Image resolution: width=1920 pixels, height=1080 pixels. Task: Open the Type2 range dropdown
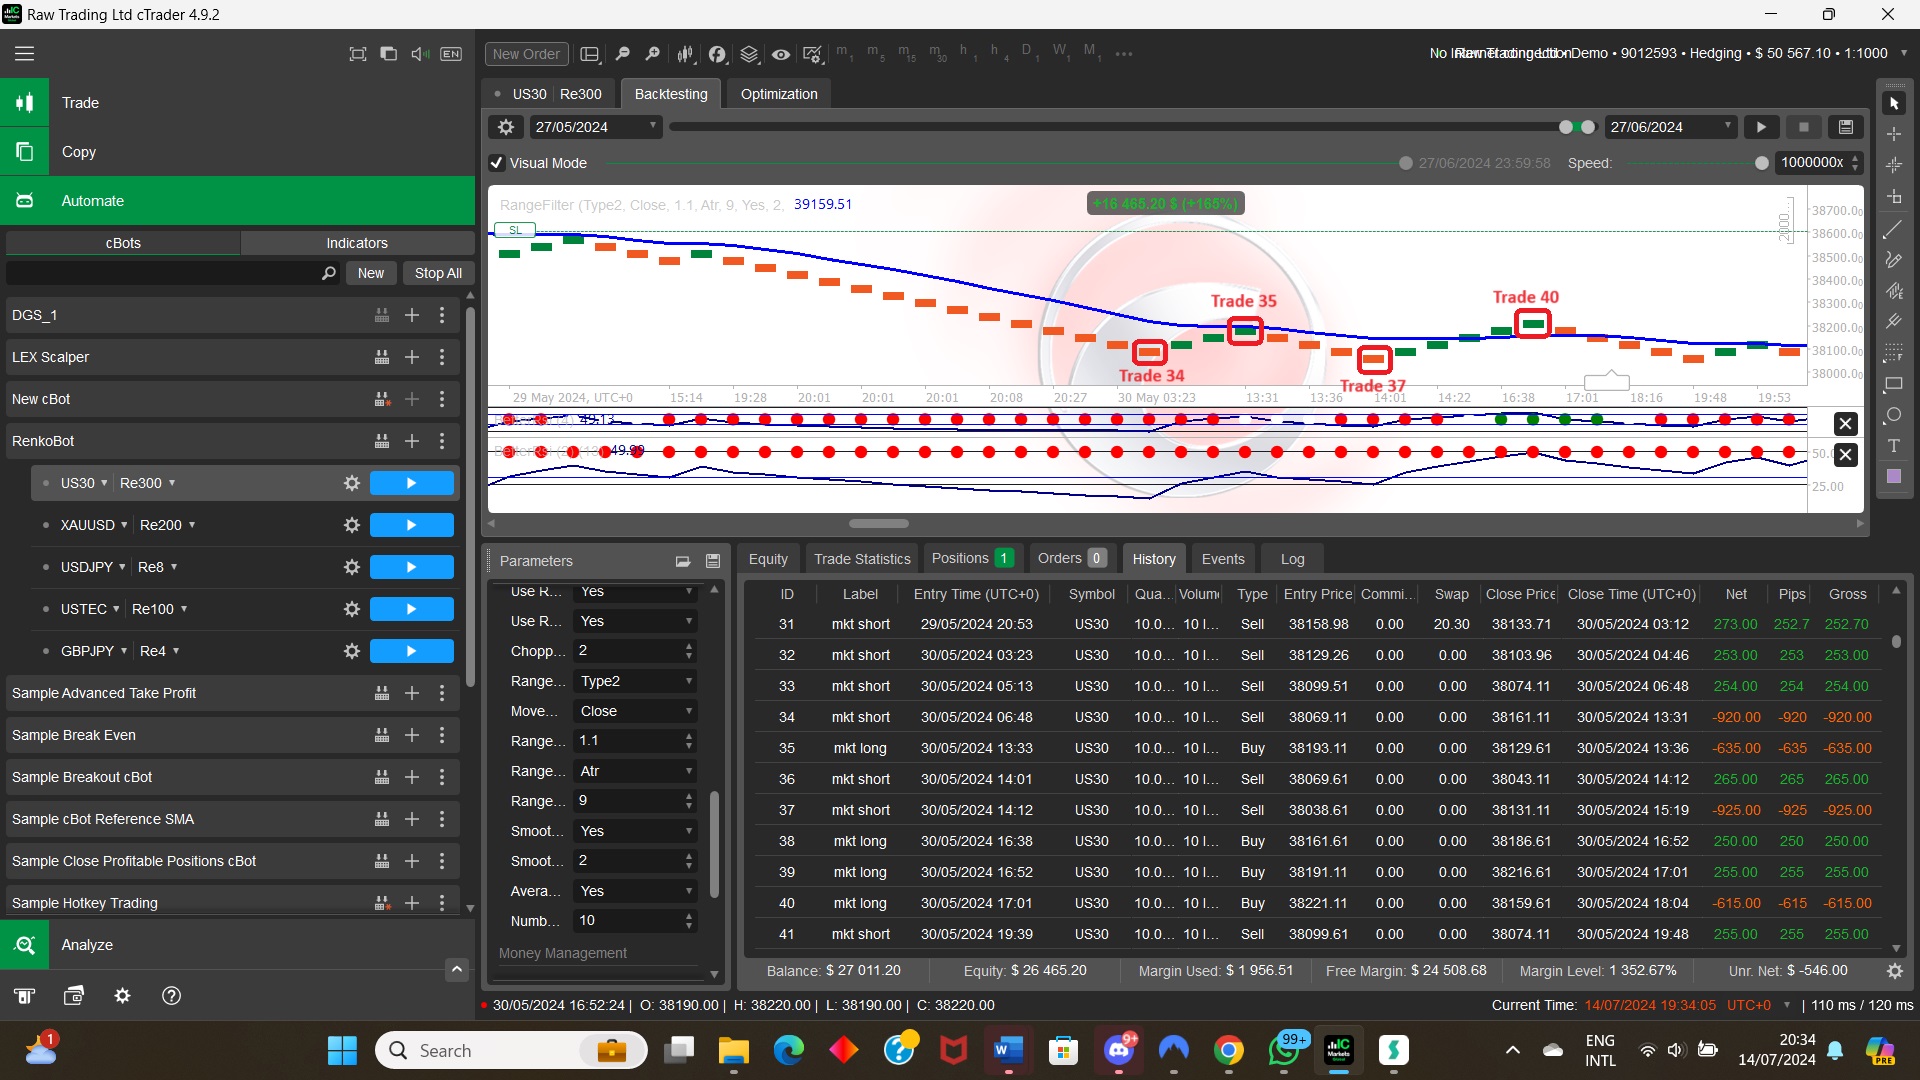(635, 681)
